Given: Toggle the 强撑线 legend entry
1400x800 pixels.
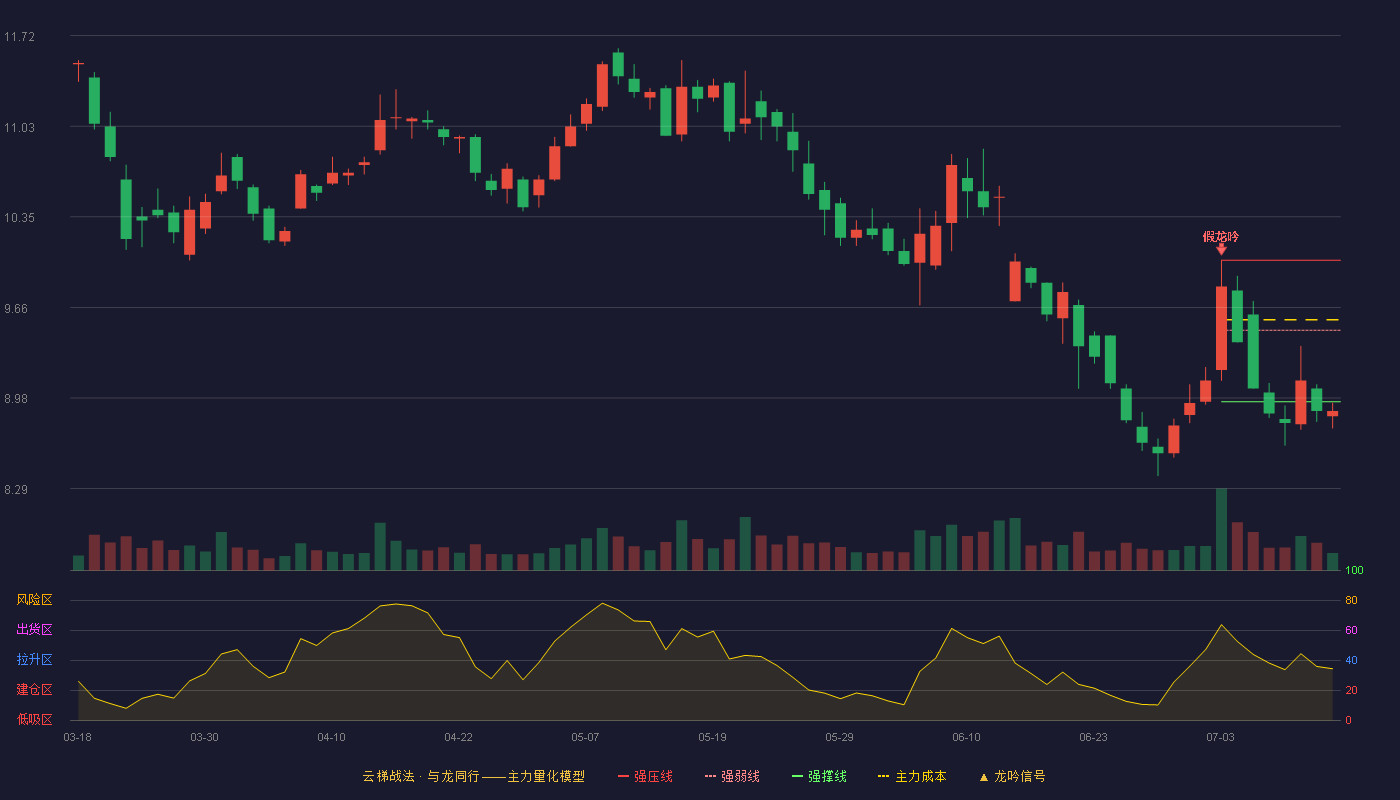Looking at the screenshot, I should [x=819, y=776].
